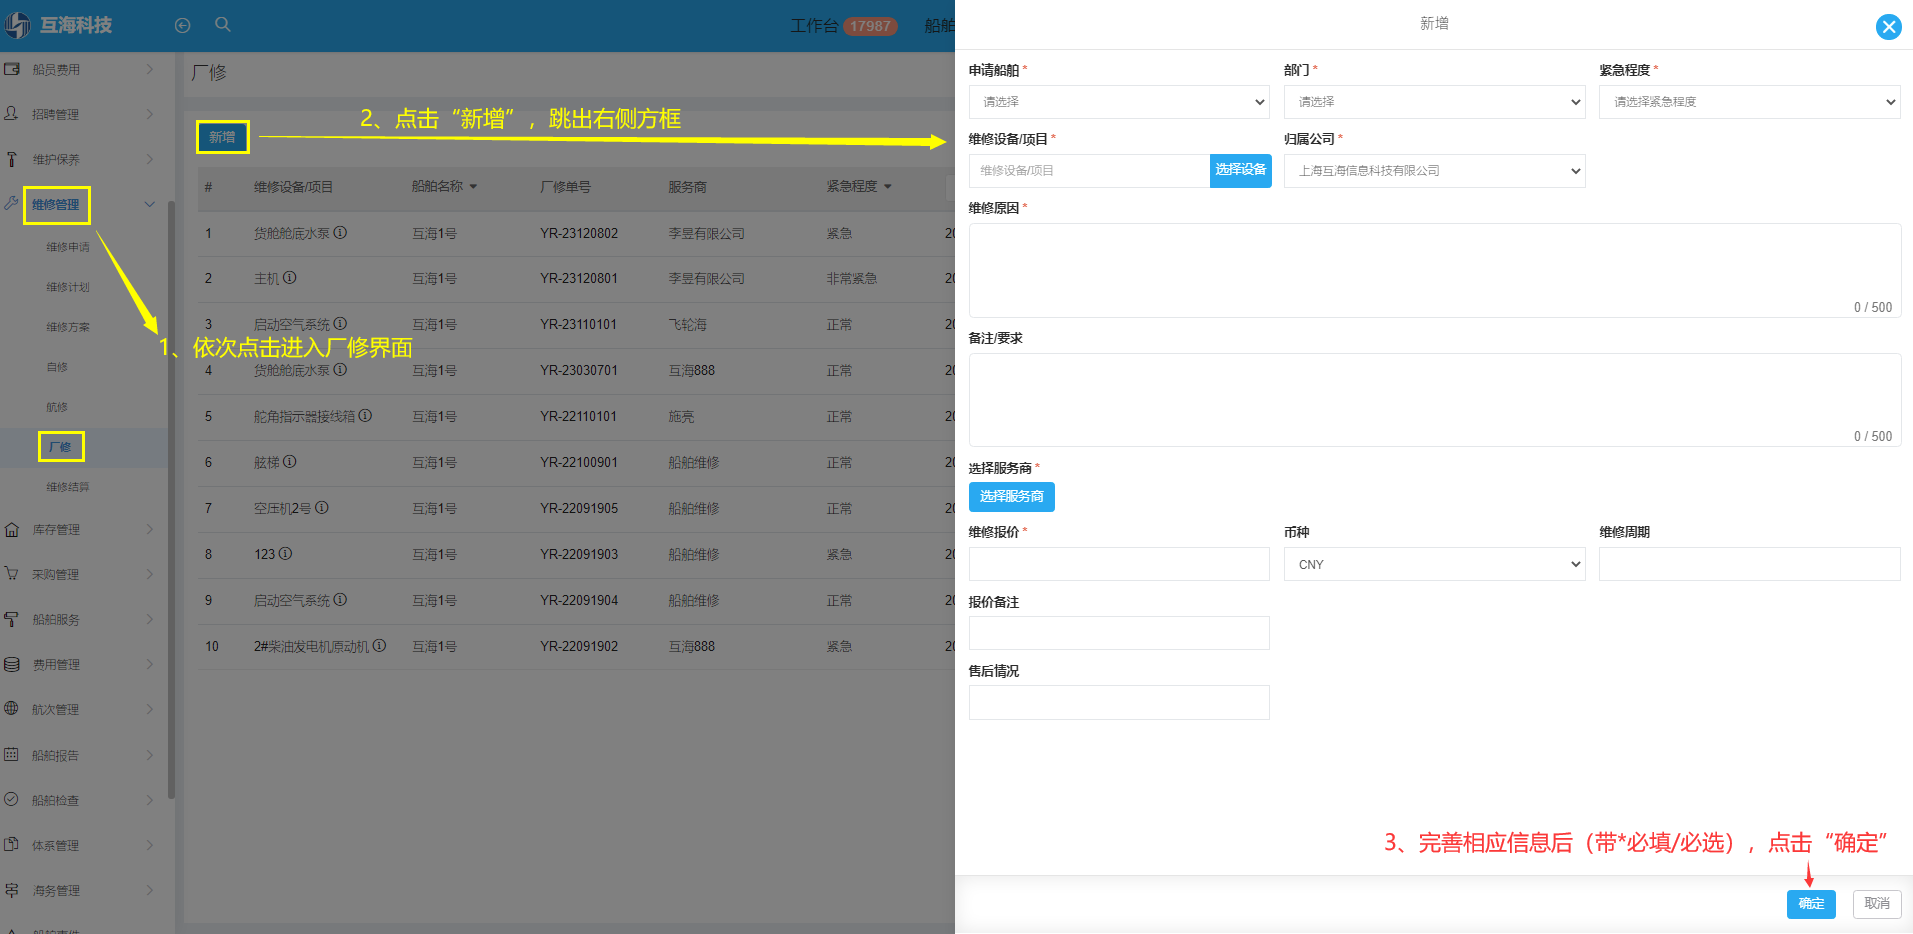This screenshot has height=934, width=1913.
Task: Collapse the 维修管理 menu chevron
Action: click(x=150, y=204)
